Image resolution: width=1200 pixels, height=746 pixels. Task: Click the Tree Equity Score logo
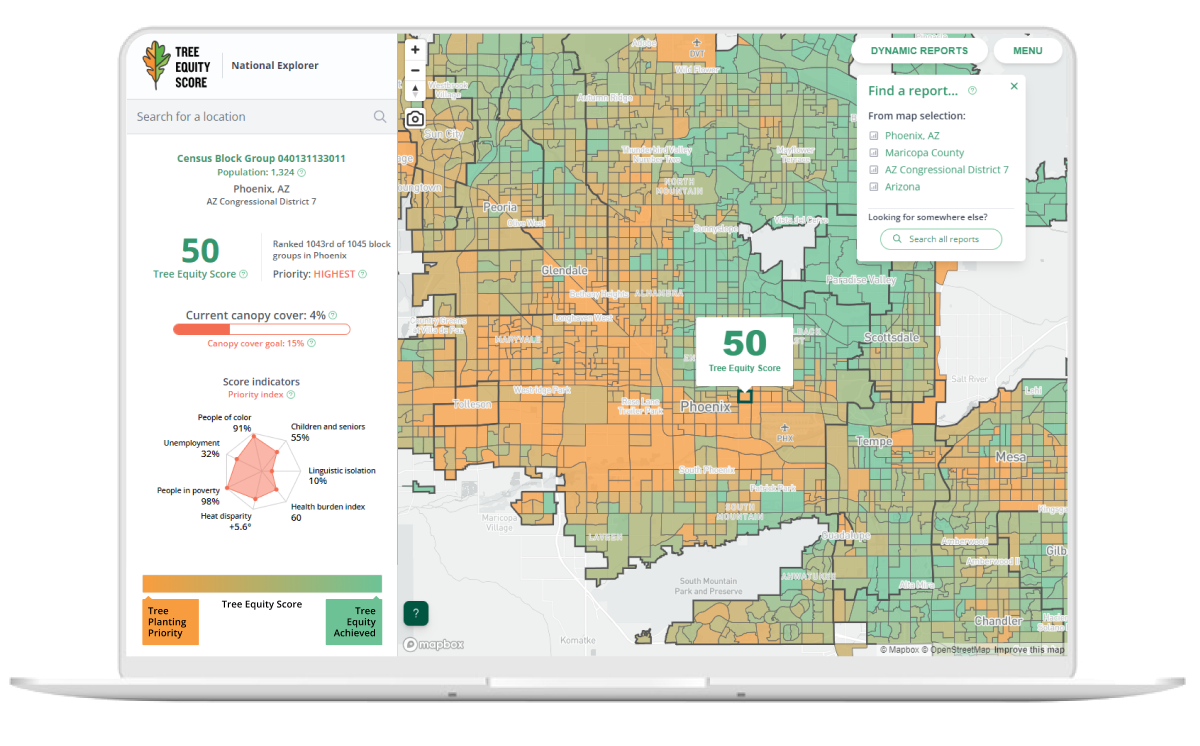[x=177, y=66]
